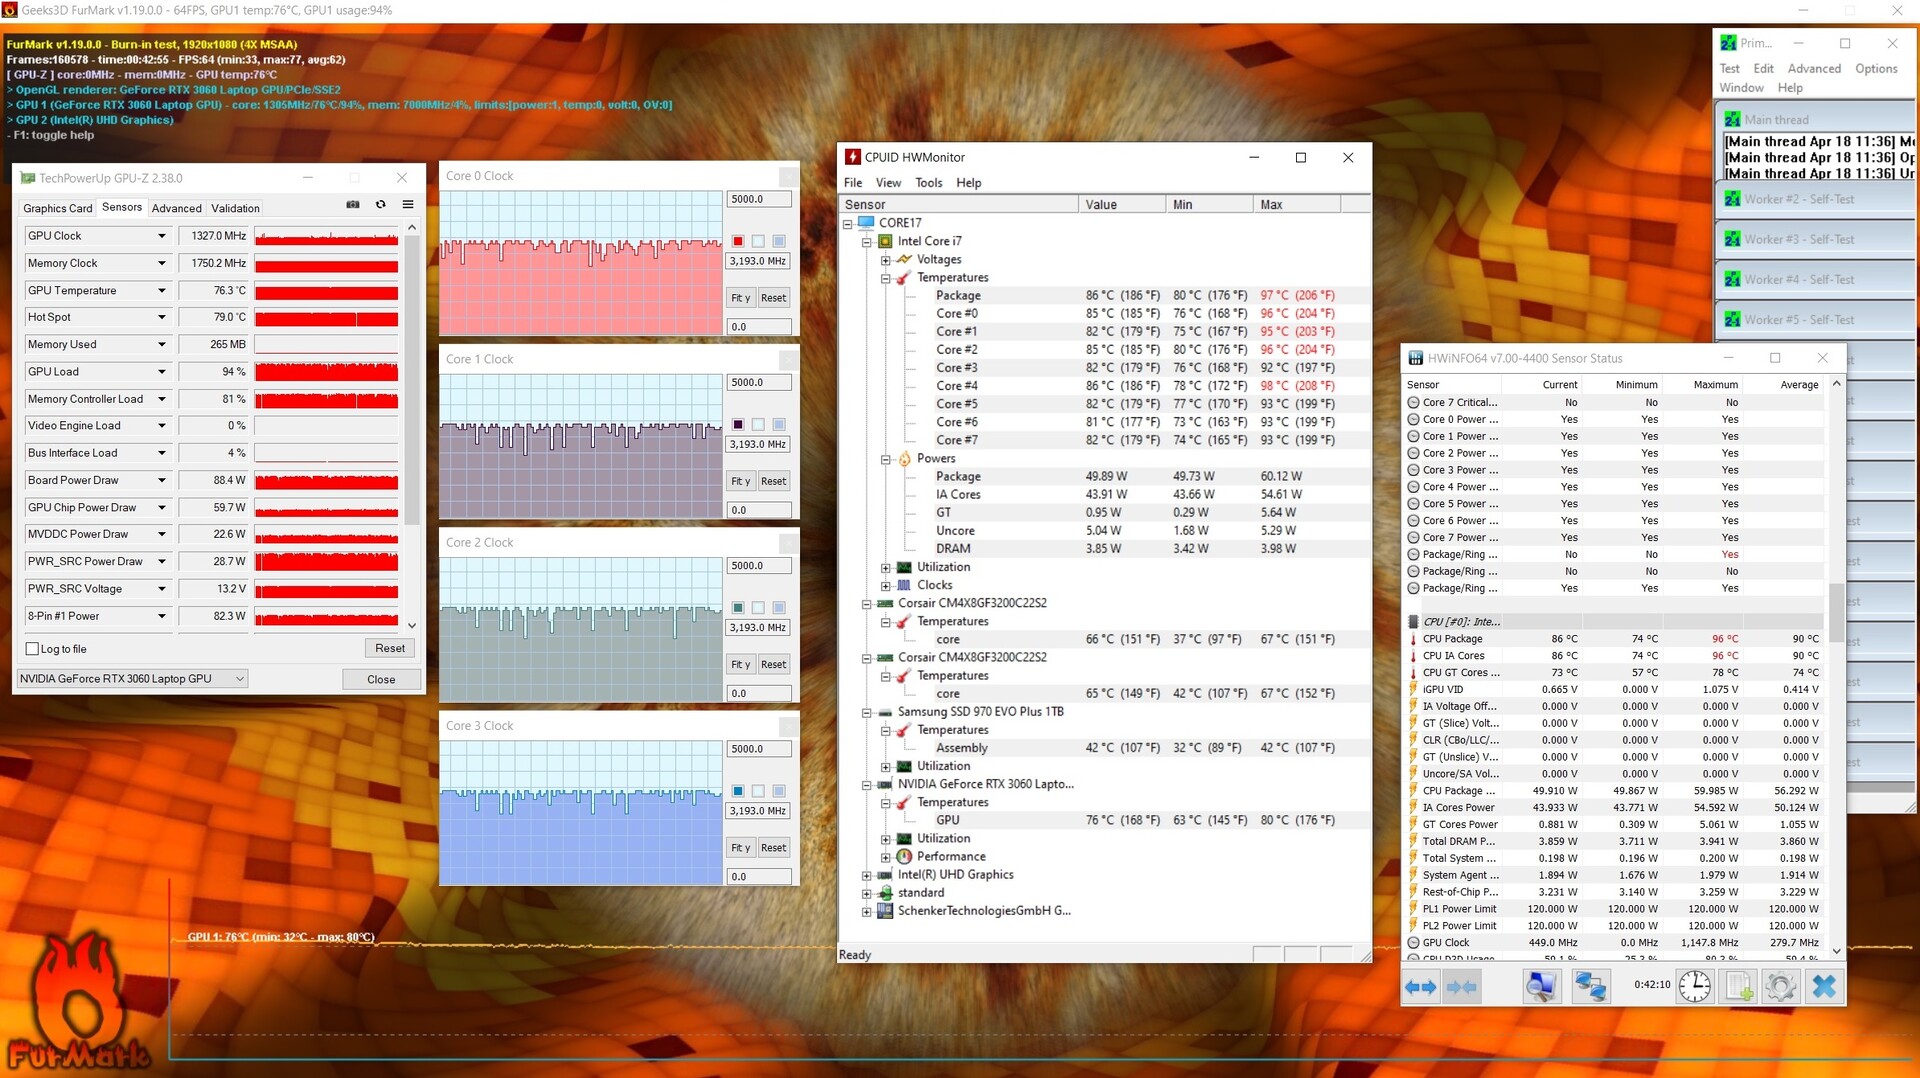Image resolution: width=1920 pixels, height=1078 pixels.
Task: Select Prime95 Worker #5 Self-Test icon
Action: 1732,319
